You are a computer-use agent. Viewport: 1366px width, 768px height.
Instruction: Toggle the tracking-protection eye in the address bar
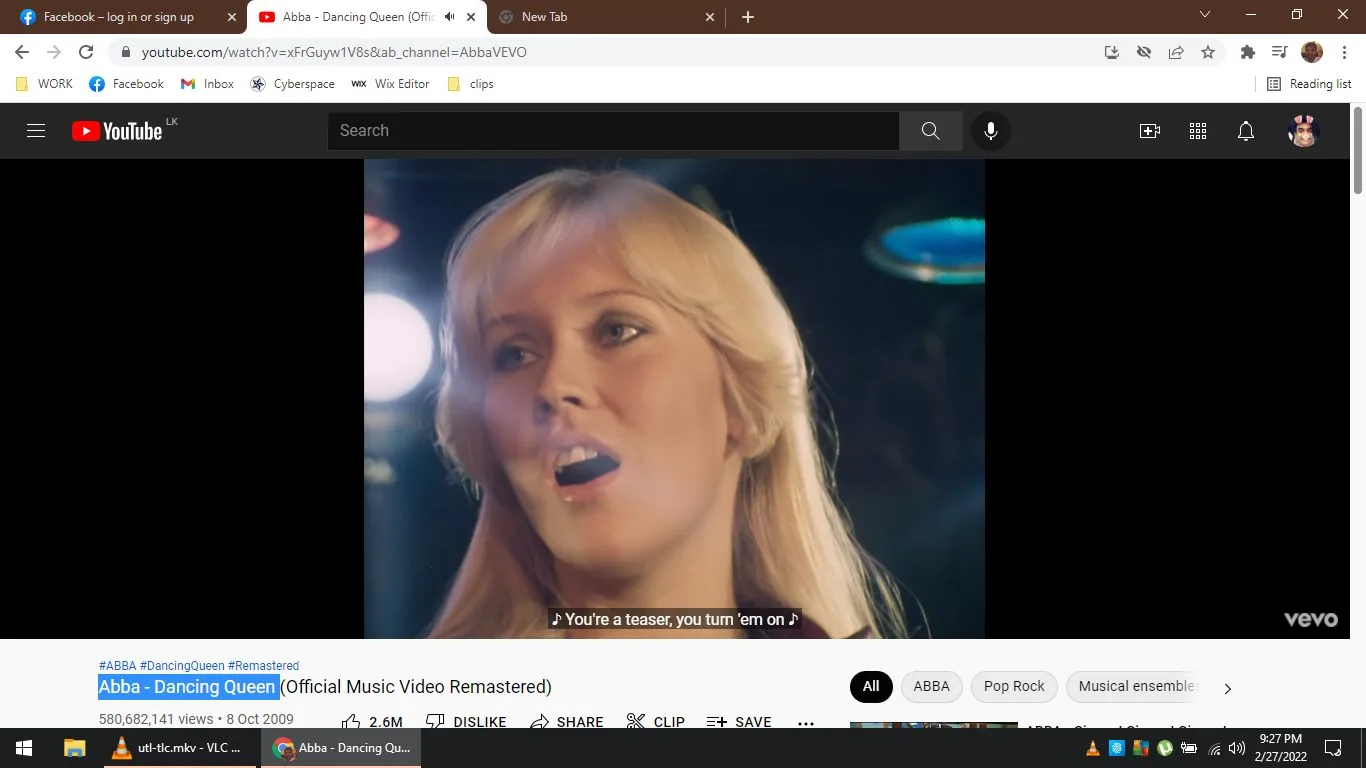pyautogui.click(x=1143, y=52)
